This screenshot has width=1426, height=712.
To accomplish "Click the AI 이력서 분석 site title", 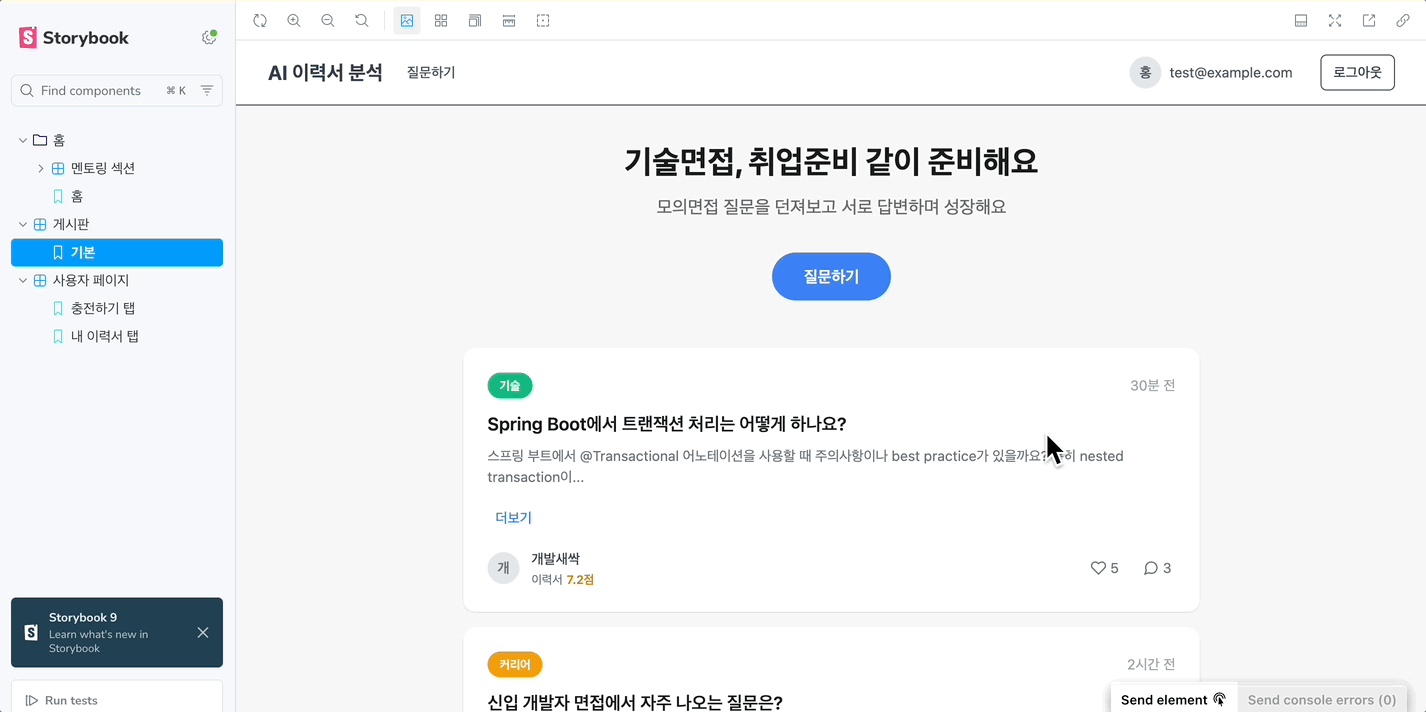I will click(x=325, y=72).
